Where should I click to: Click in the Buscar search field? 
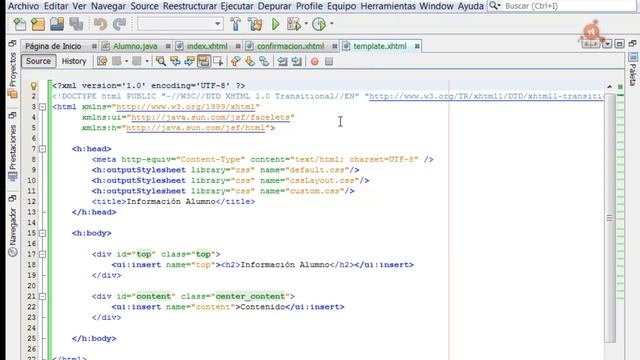569,6
